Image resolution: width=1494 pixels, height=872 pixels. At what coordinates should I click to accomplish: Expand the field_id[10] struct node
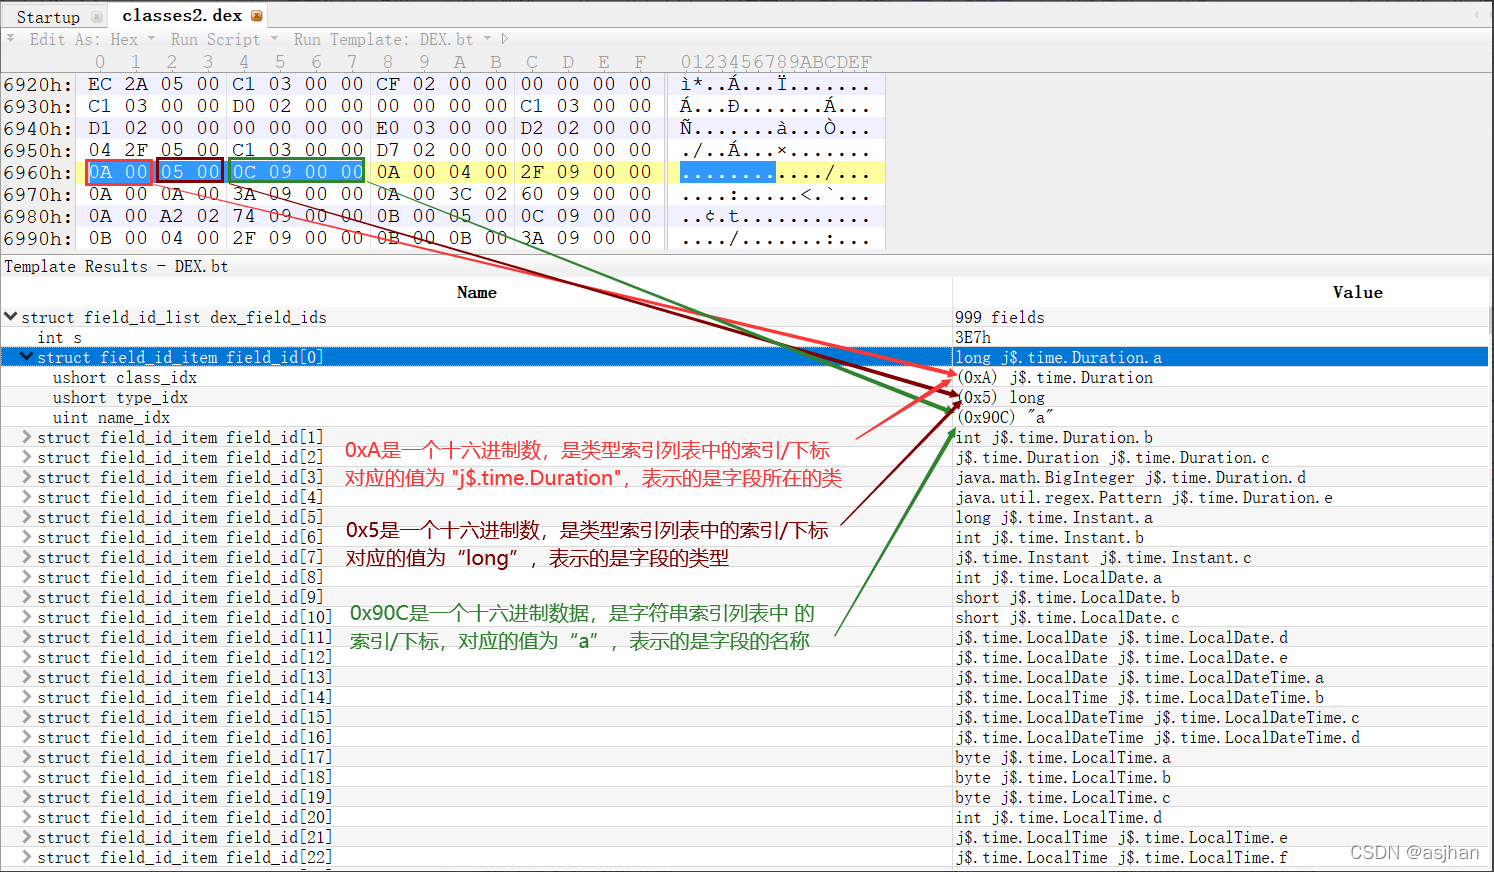pyautogui.click(x=27, y=617)
